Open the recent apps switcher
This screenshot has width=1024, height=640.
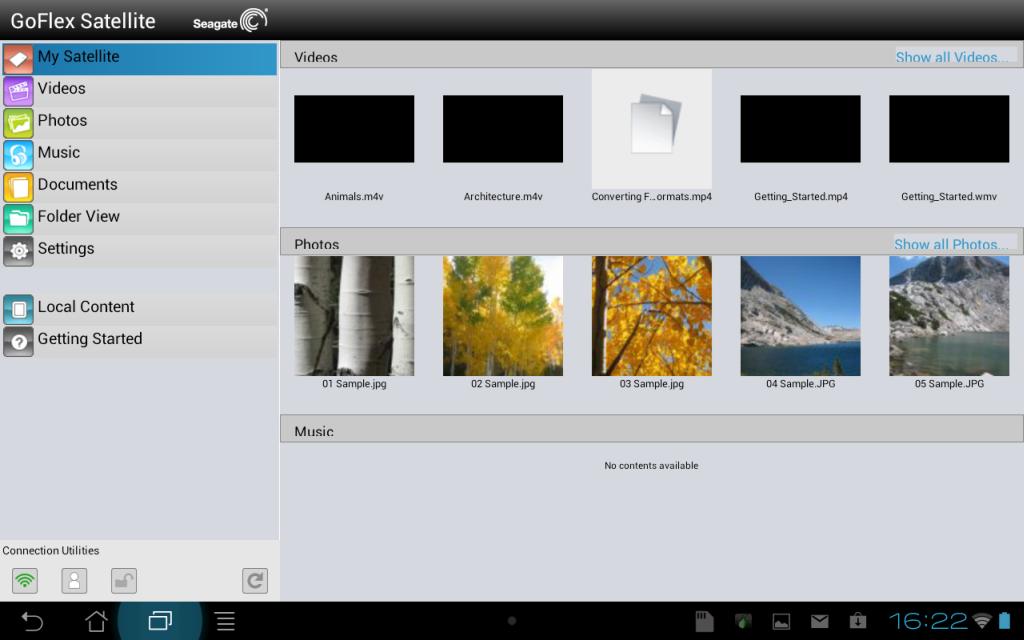tap(160, 620)
